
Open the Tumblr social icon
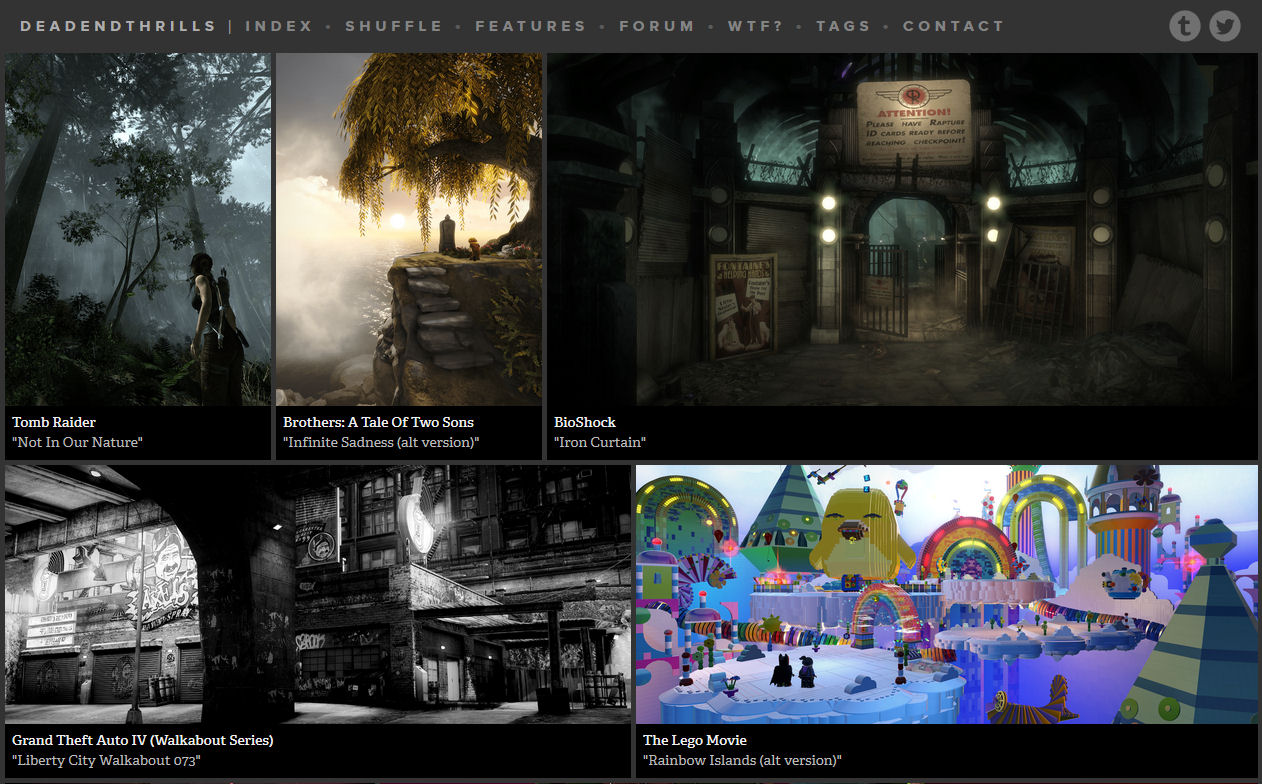click(1184, 26)
